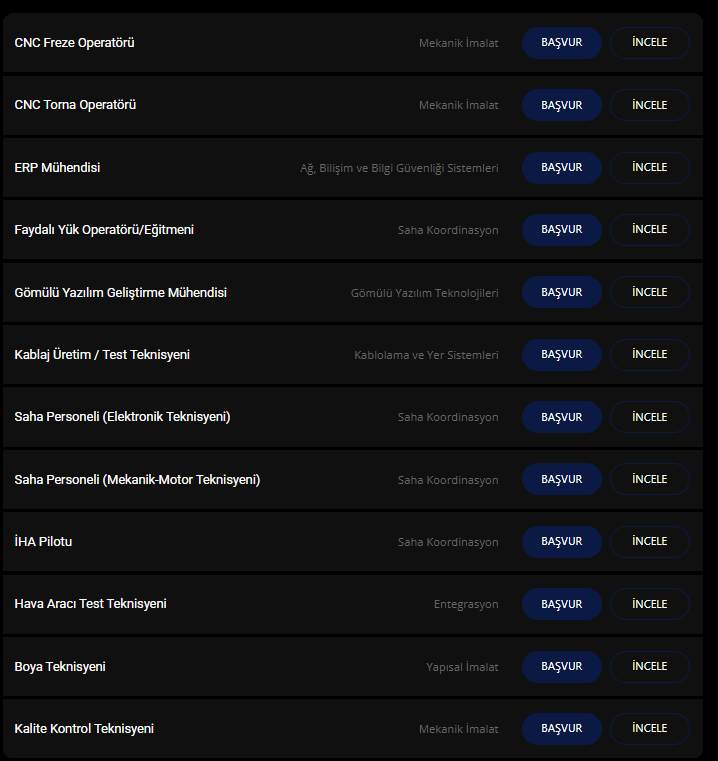The image size is (718, 761).
Task: Apply to CNC Torna Operatörü position
Action: 561,105
